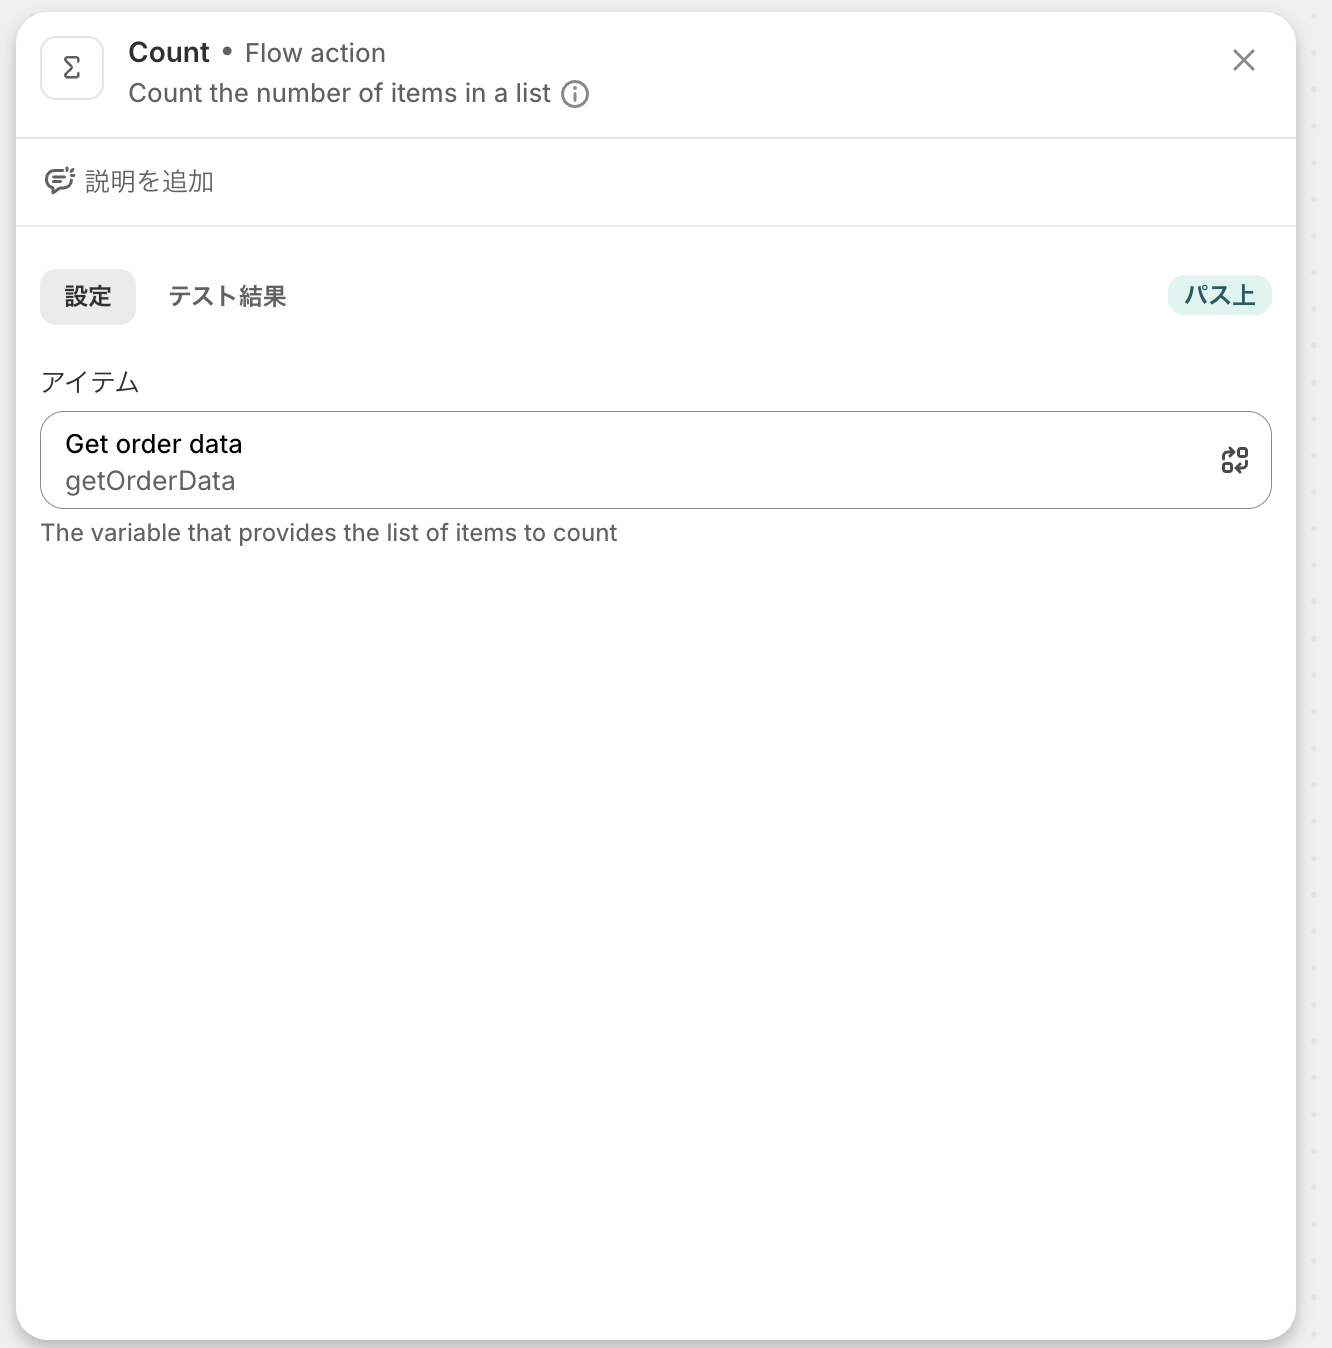1332x1348 pixels.
Task: Open the info tooltip beside the description
Action: 575,94
